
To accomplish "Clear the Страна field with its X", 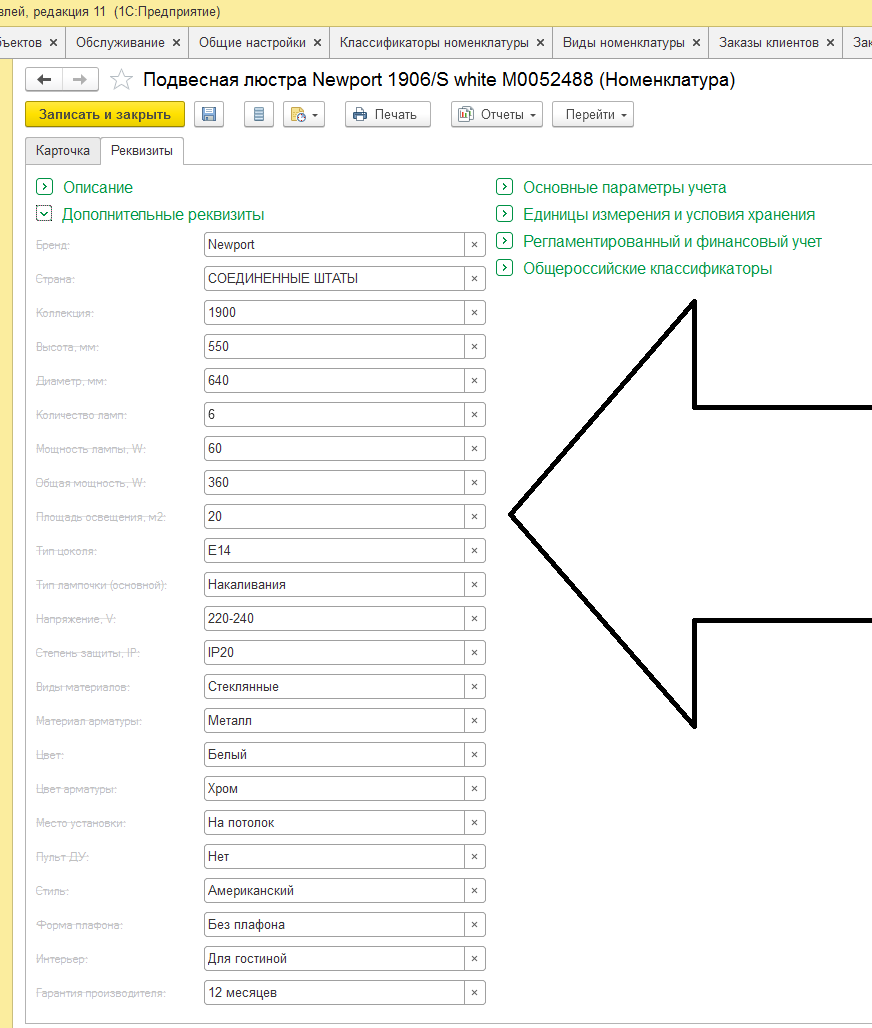I will (474, 279).
